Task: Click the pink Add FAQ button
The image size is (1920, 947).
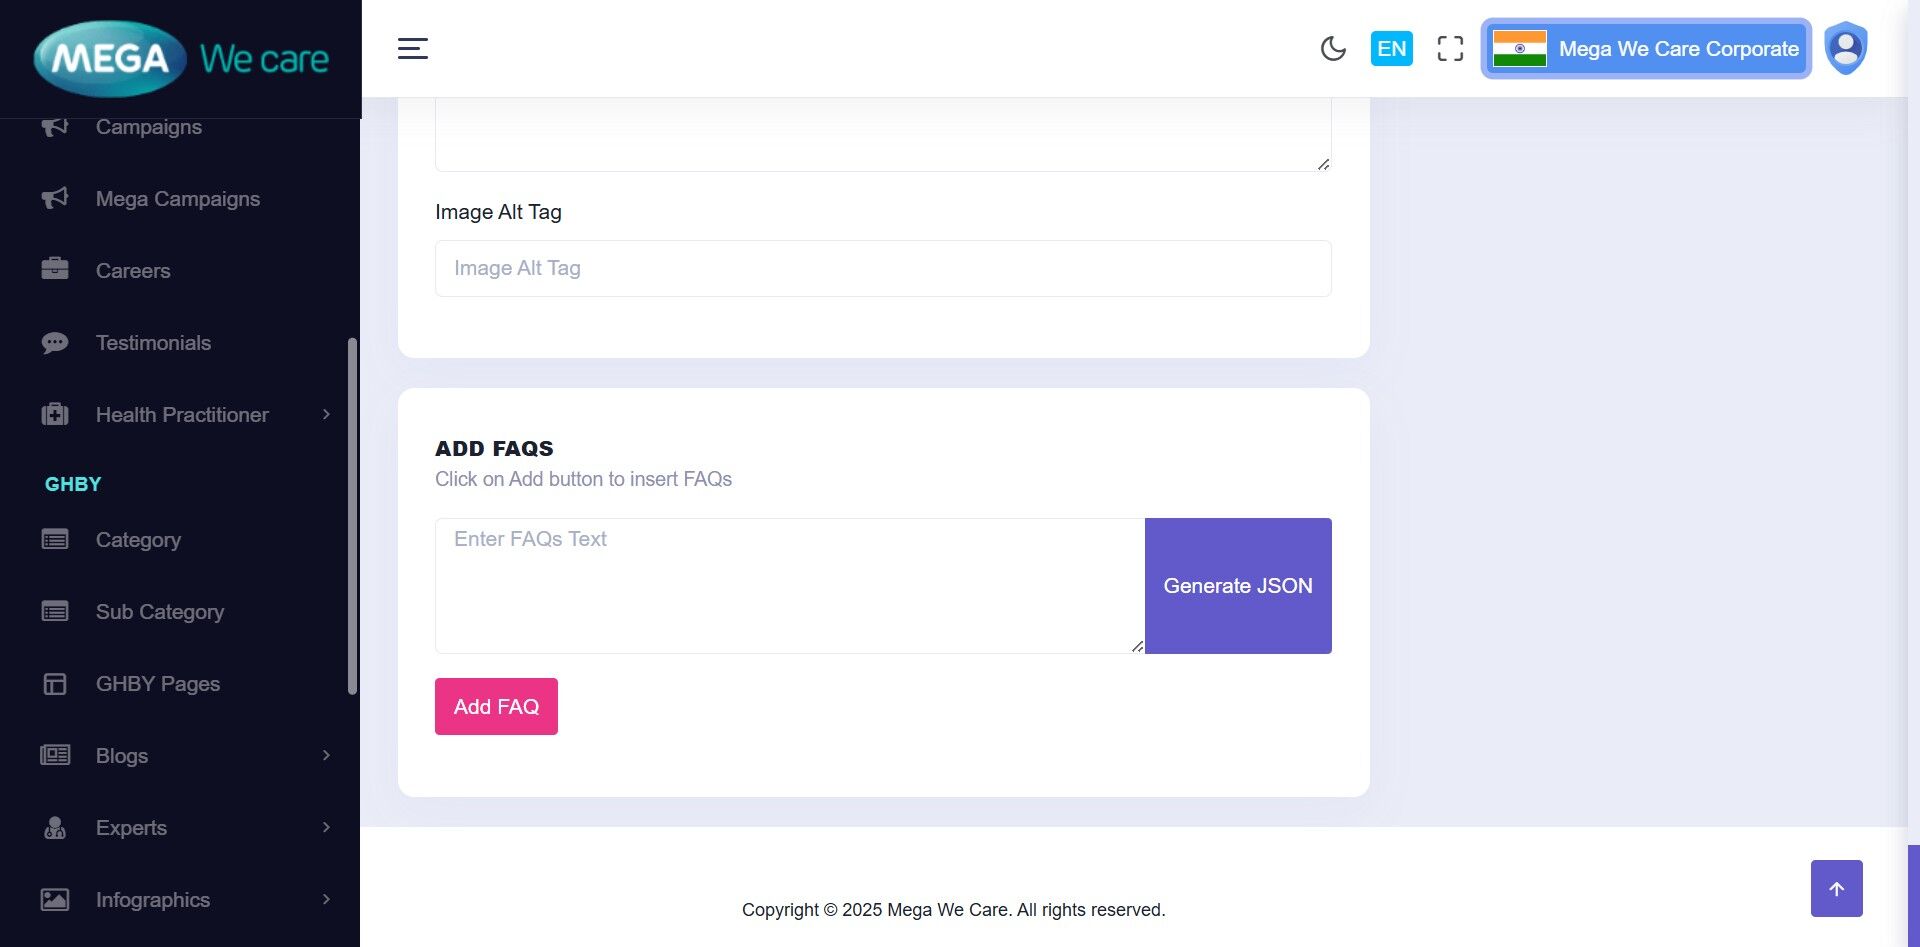Action: point(496,706)
